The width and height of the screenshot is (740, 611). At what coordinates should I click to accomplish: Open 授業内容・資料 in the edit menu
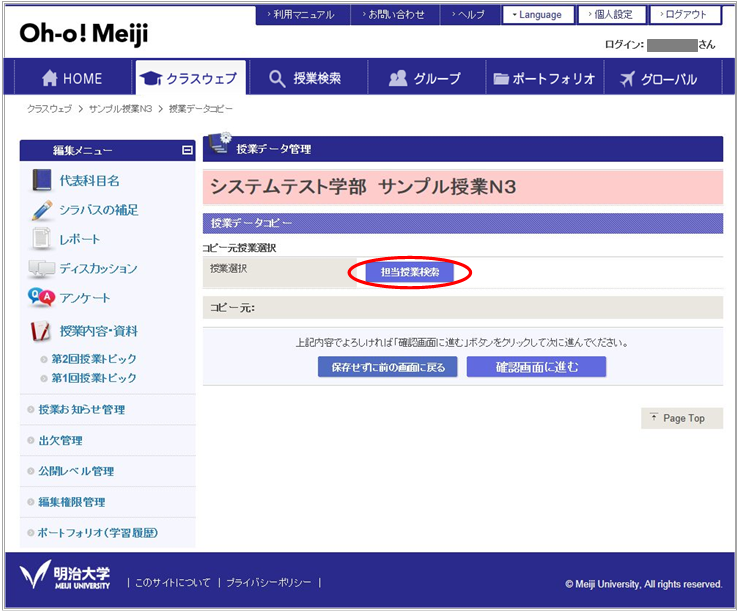pyautogui.click(x=99, y=331)
